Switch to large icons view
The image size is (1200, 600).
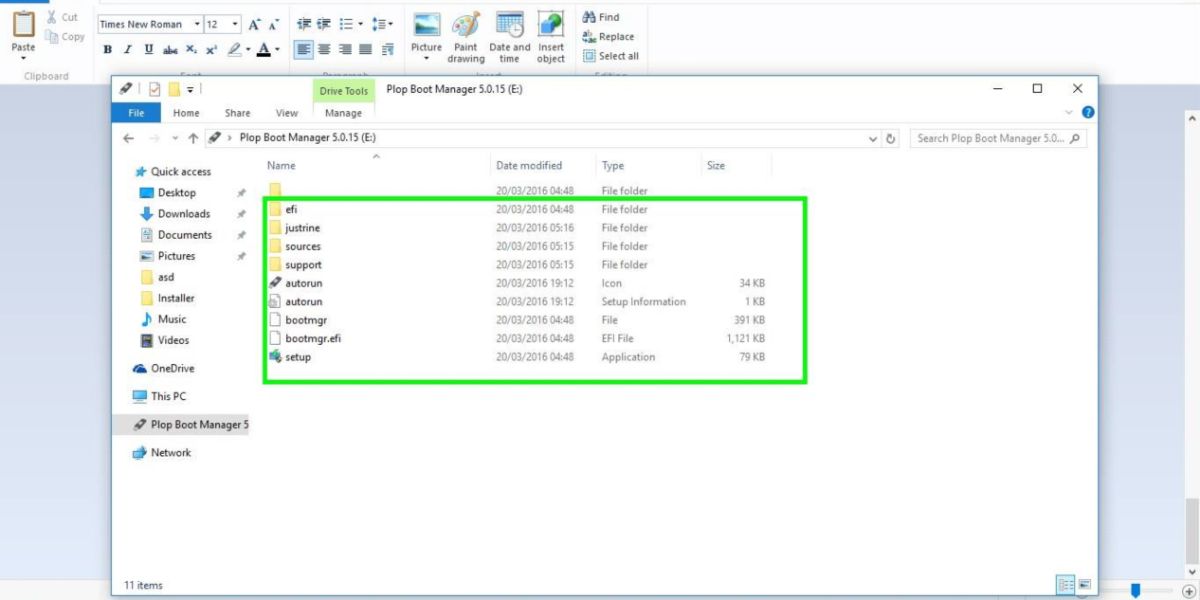1084,585
